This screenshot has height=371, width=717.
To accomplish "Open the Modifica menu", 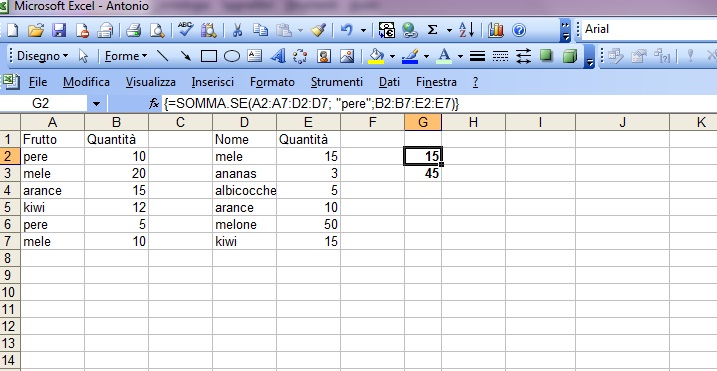I will click(86, 82).
